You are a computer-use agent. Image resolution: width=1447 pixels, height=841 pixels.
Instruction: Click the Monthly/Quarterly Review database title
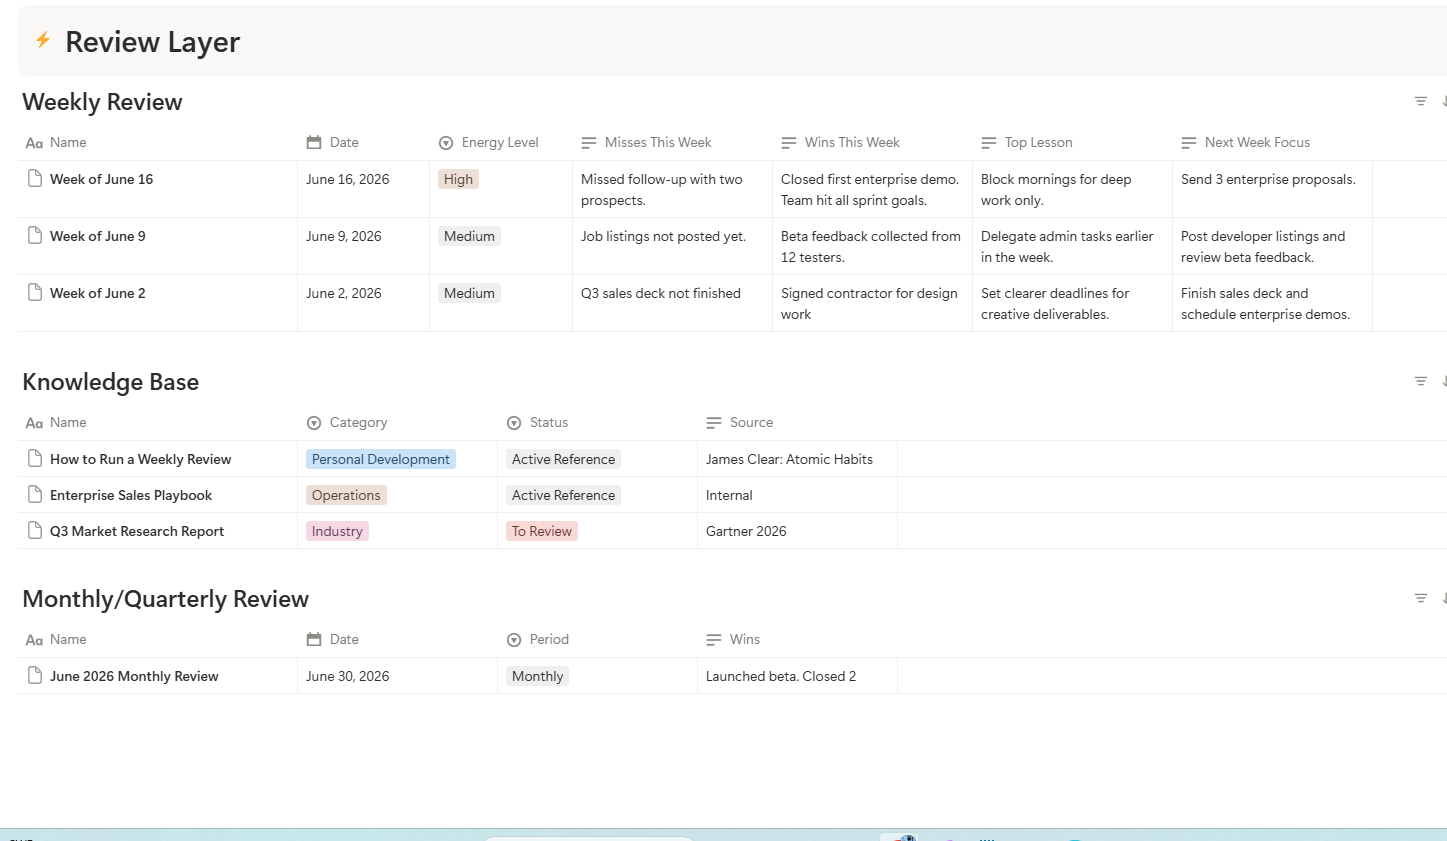point(165,599)
